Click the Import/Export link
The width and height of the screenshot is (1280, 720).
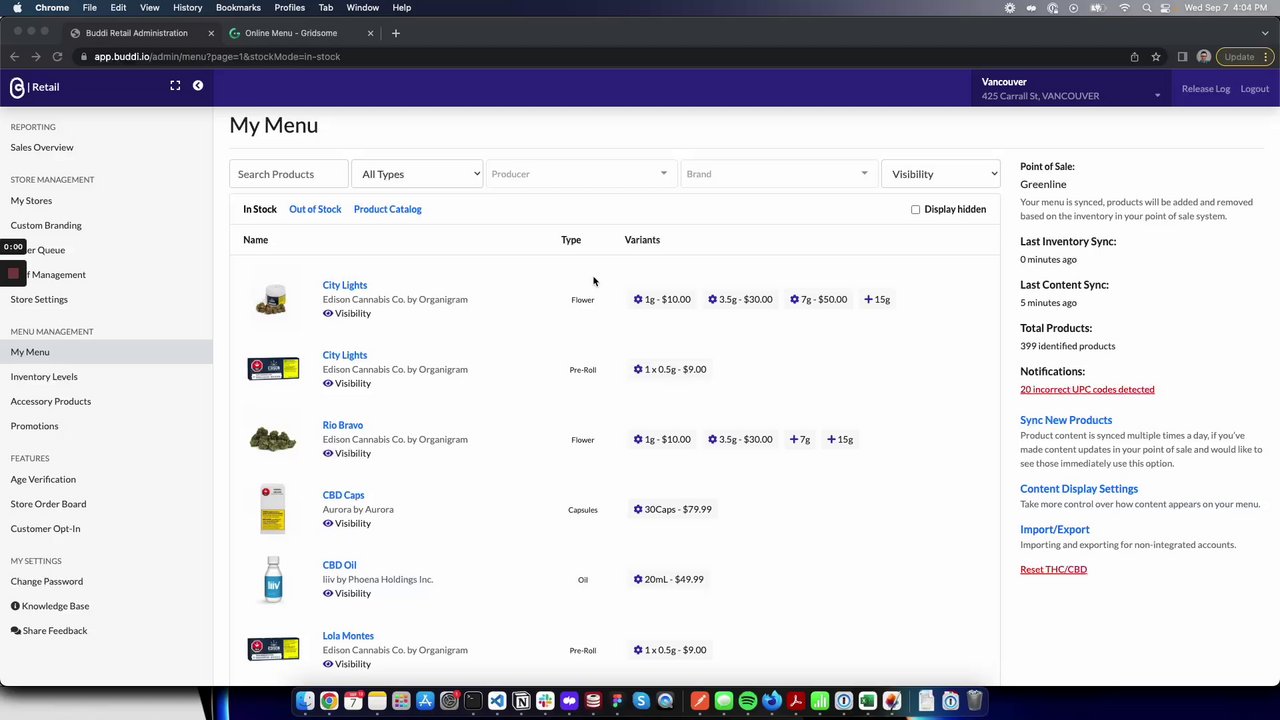(x=1055, y=530)
